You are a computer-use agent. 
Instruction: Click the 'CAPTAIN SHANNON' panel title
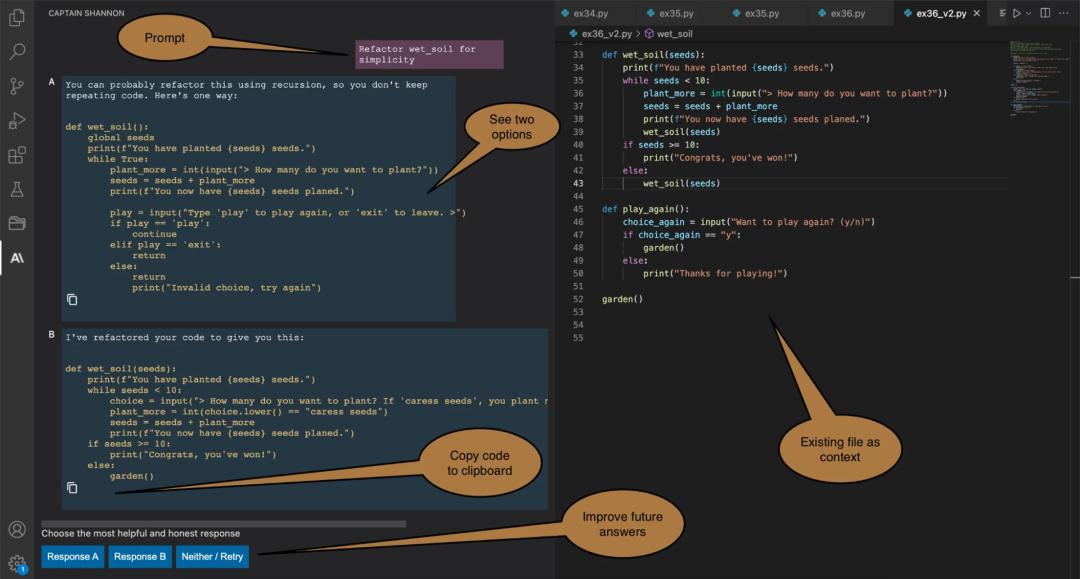coord(86,13)
